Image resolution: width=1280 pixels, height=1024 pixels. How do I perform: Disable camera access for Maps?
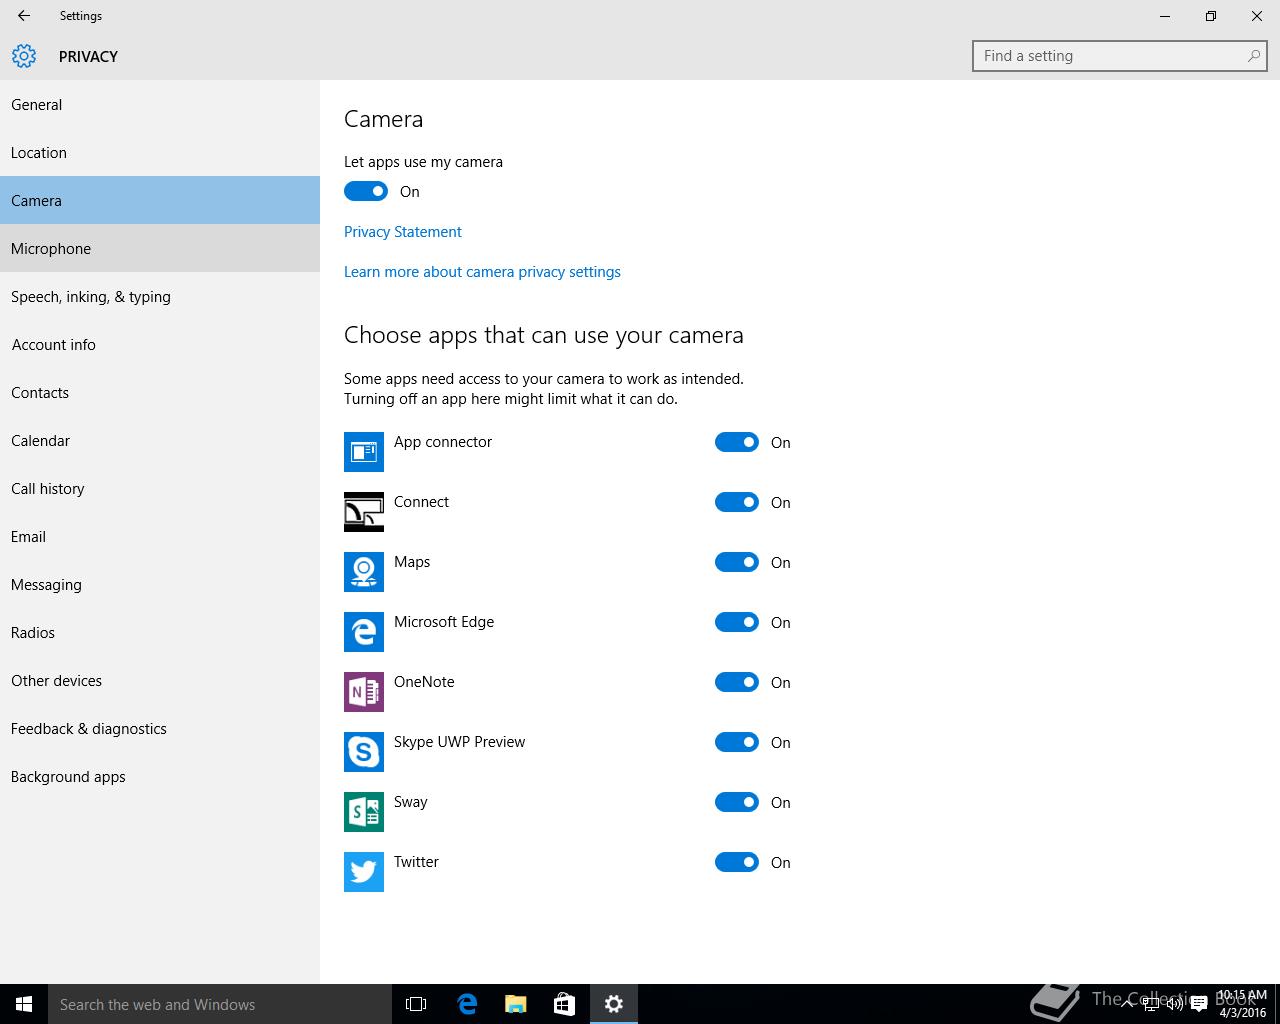[x=737, y=562]
